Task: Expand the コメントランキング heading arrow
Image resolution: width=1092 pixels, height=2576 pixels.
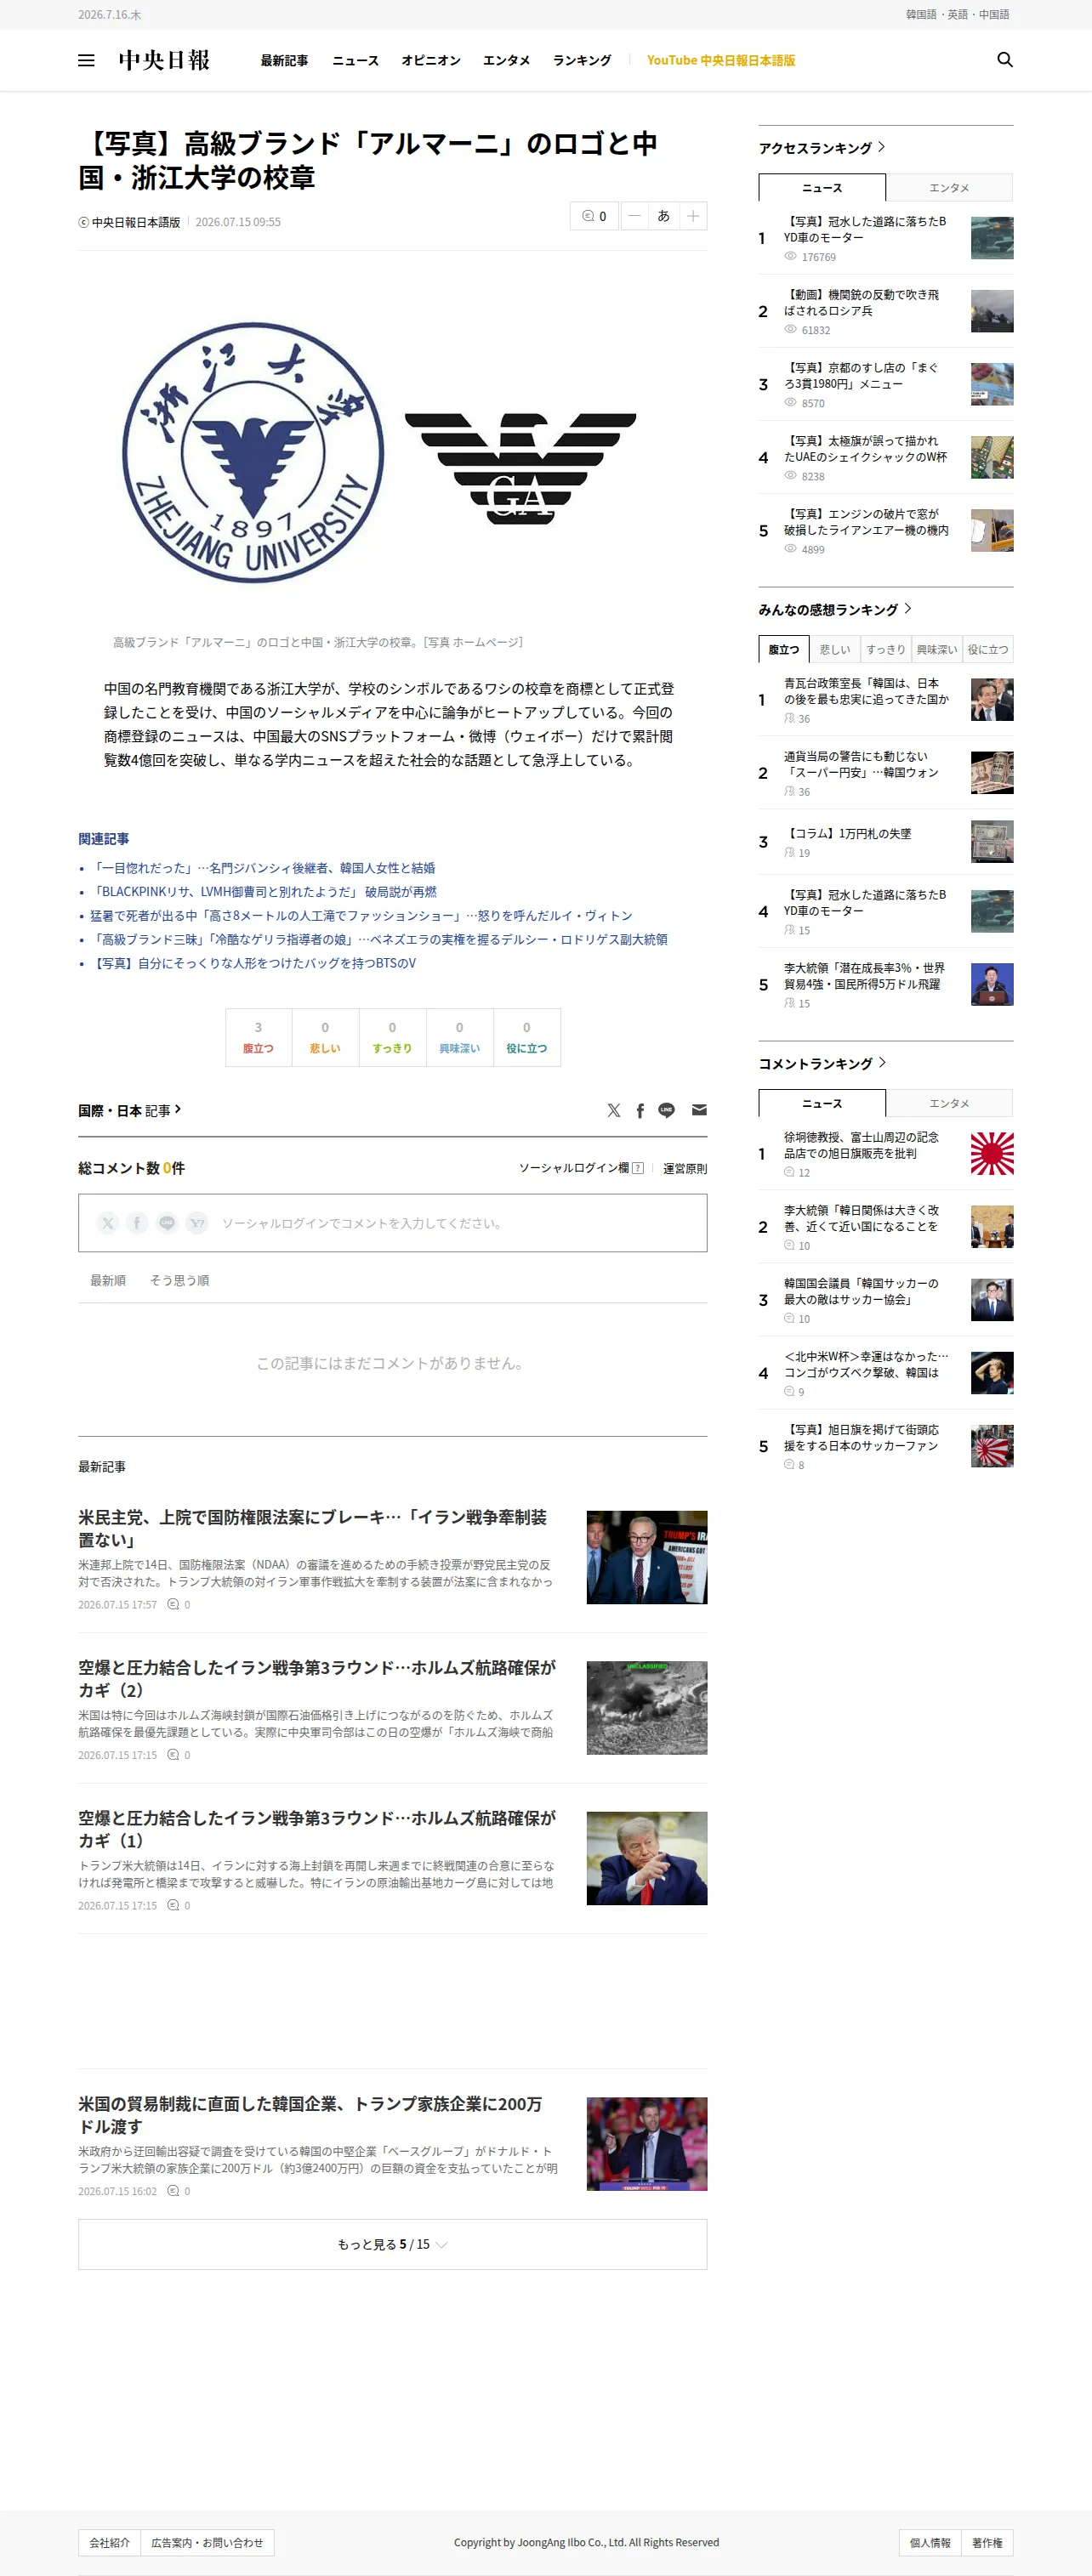Action: [x=882, y=1063]
